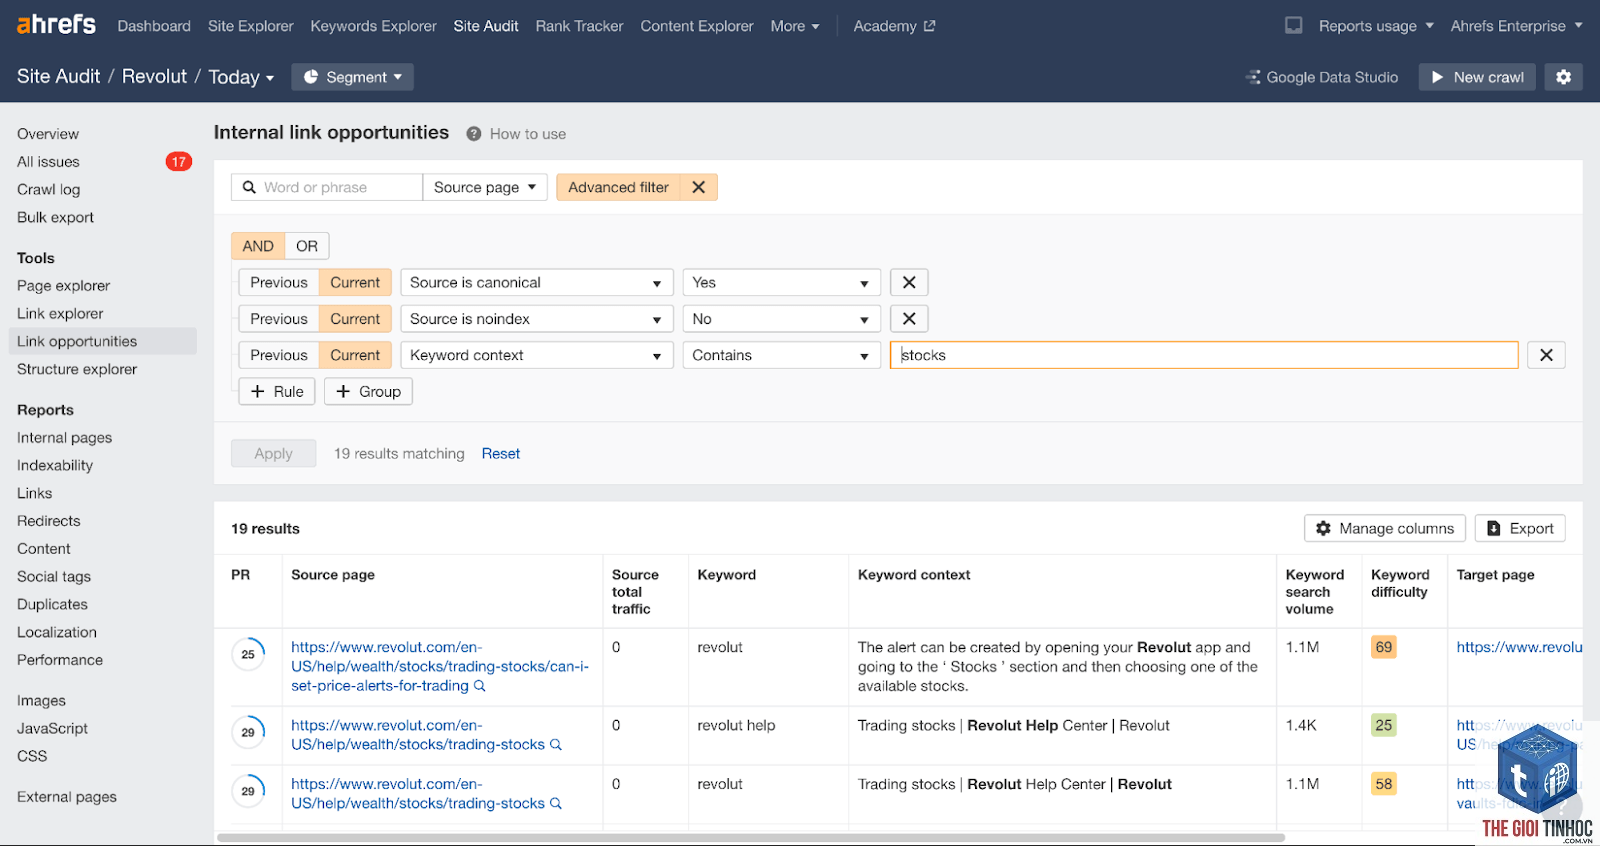Start a New crawl
The image size is (1600, 846).
coord(1477,77)
